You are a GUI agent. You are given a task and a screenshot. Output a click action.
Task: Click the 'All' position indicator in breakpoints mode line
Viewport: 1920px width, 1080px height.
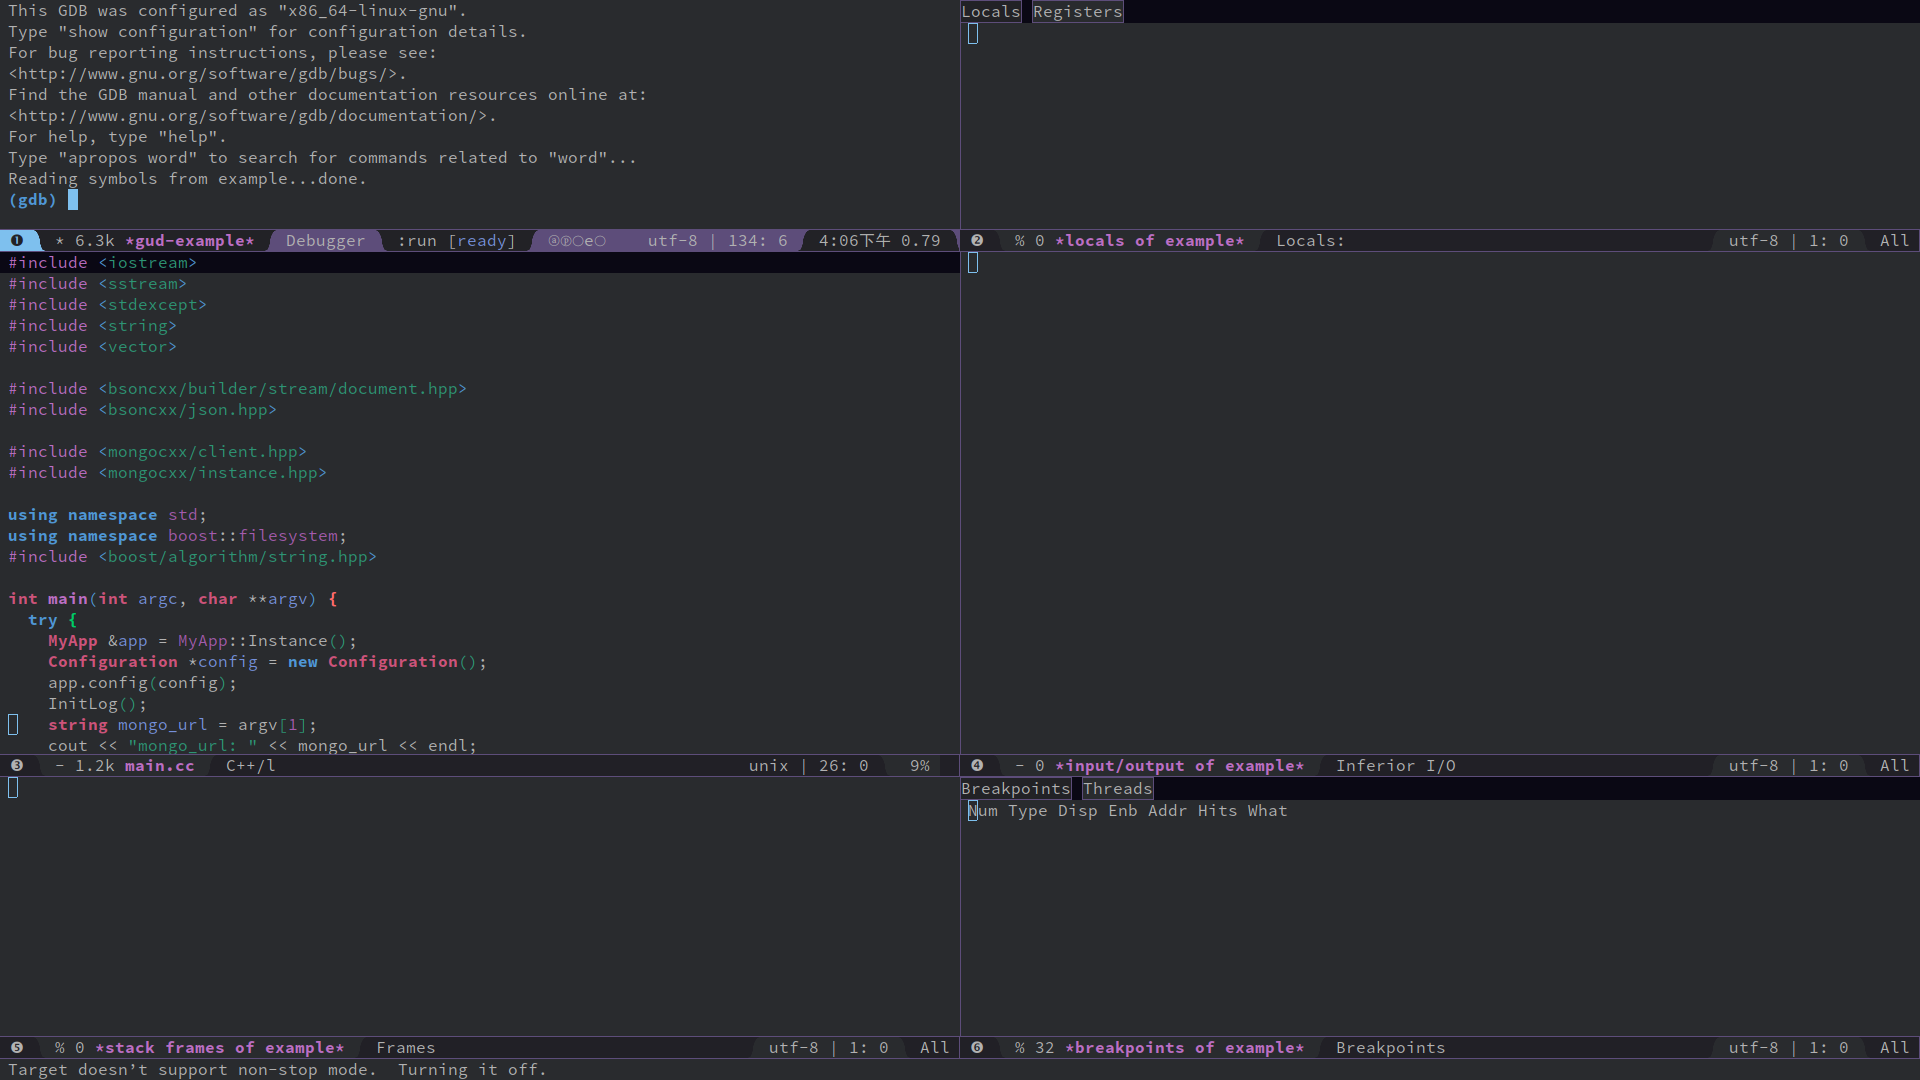pyautogui.click(x=1894, y=1048)
